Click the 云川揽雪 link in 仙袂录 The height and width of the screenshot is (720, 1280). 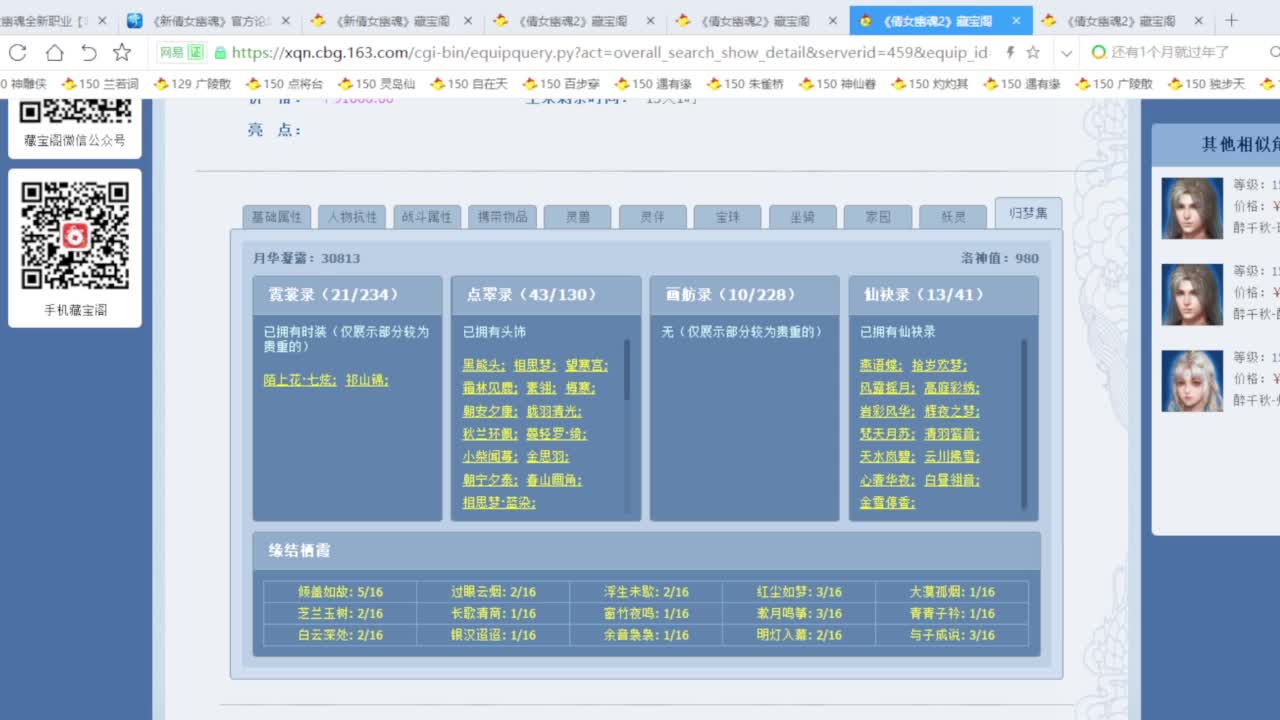click(x=951, y=457)
